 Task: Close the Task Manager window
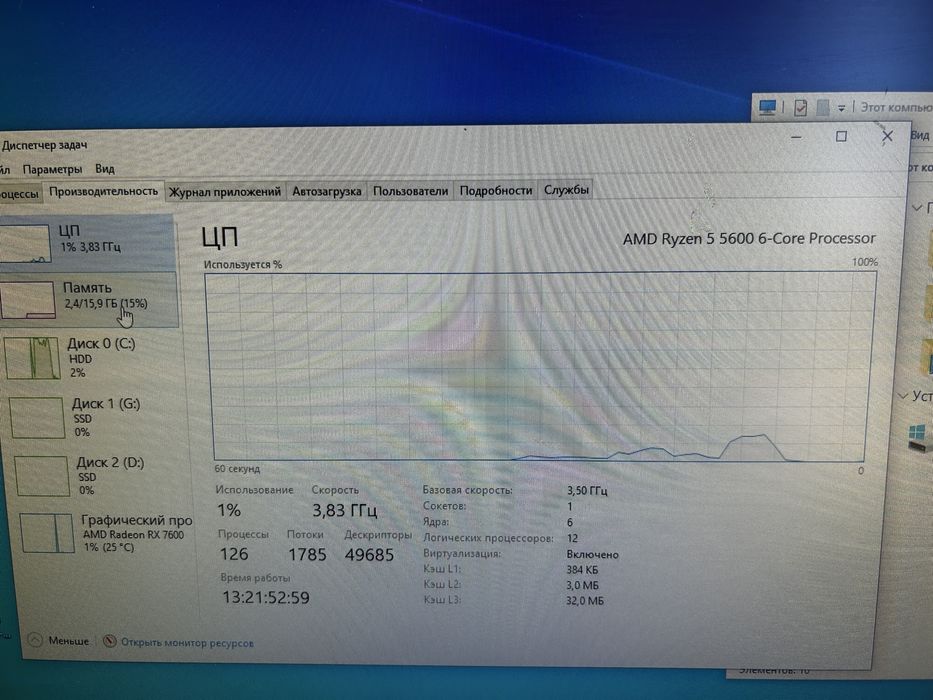pyautogui.click(x=887, y=136)
